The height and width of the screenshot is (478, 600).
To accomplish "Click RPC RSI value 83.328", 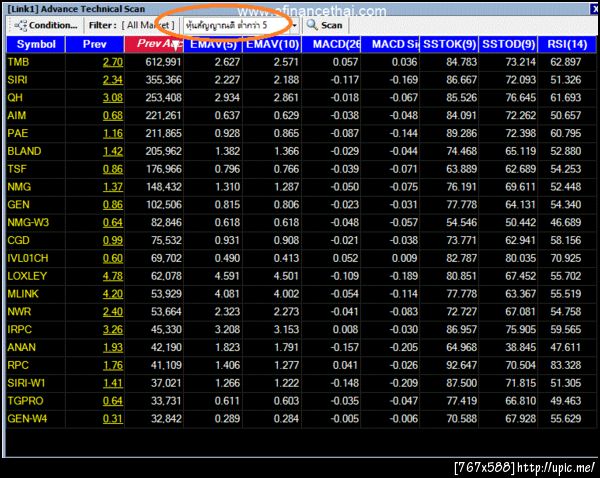I will [566, 365].
